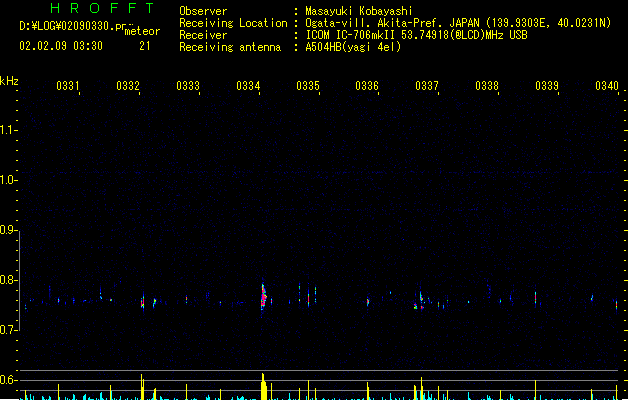Click the 0331 time marker
This screenshot has height=400, width=629.
pos(68,85)
